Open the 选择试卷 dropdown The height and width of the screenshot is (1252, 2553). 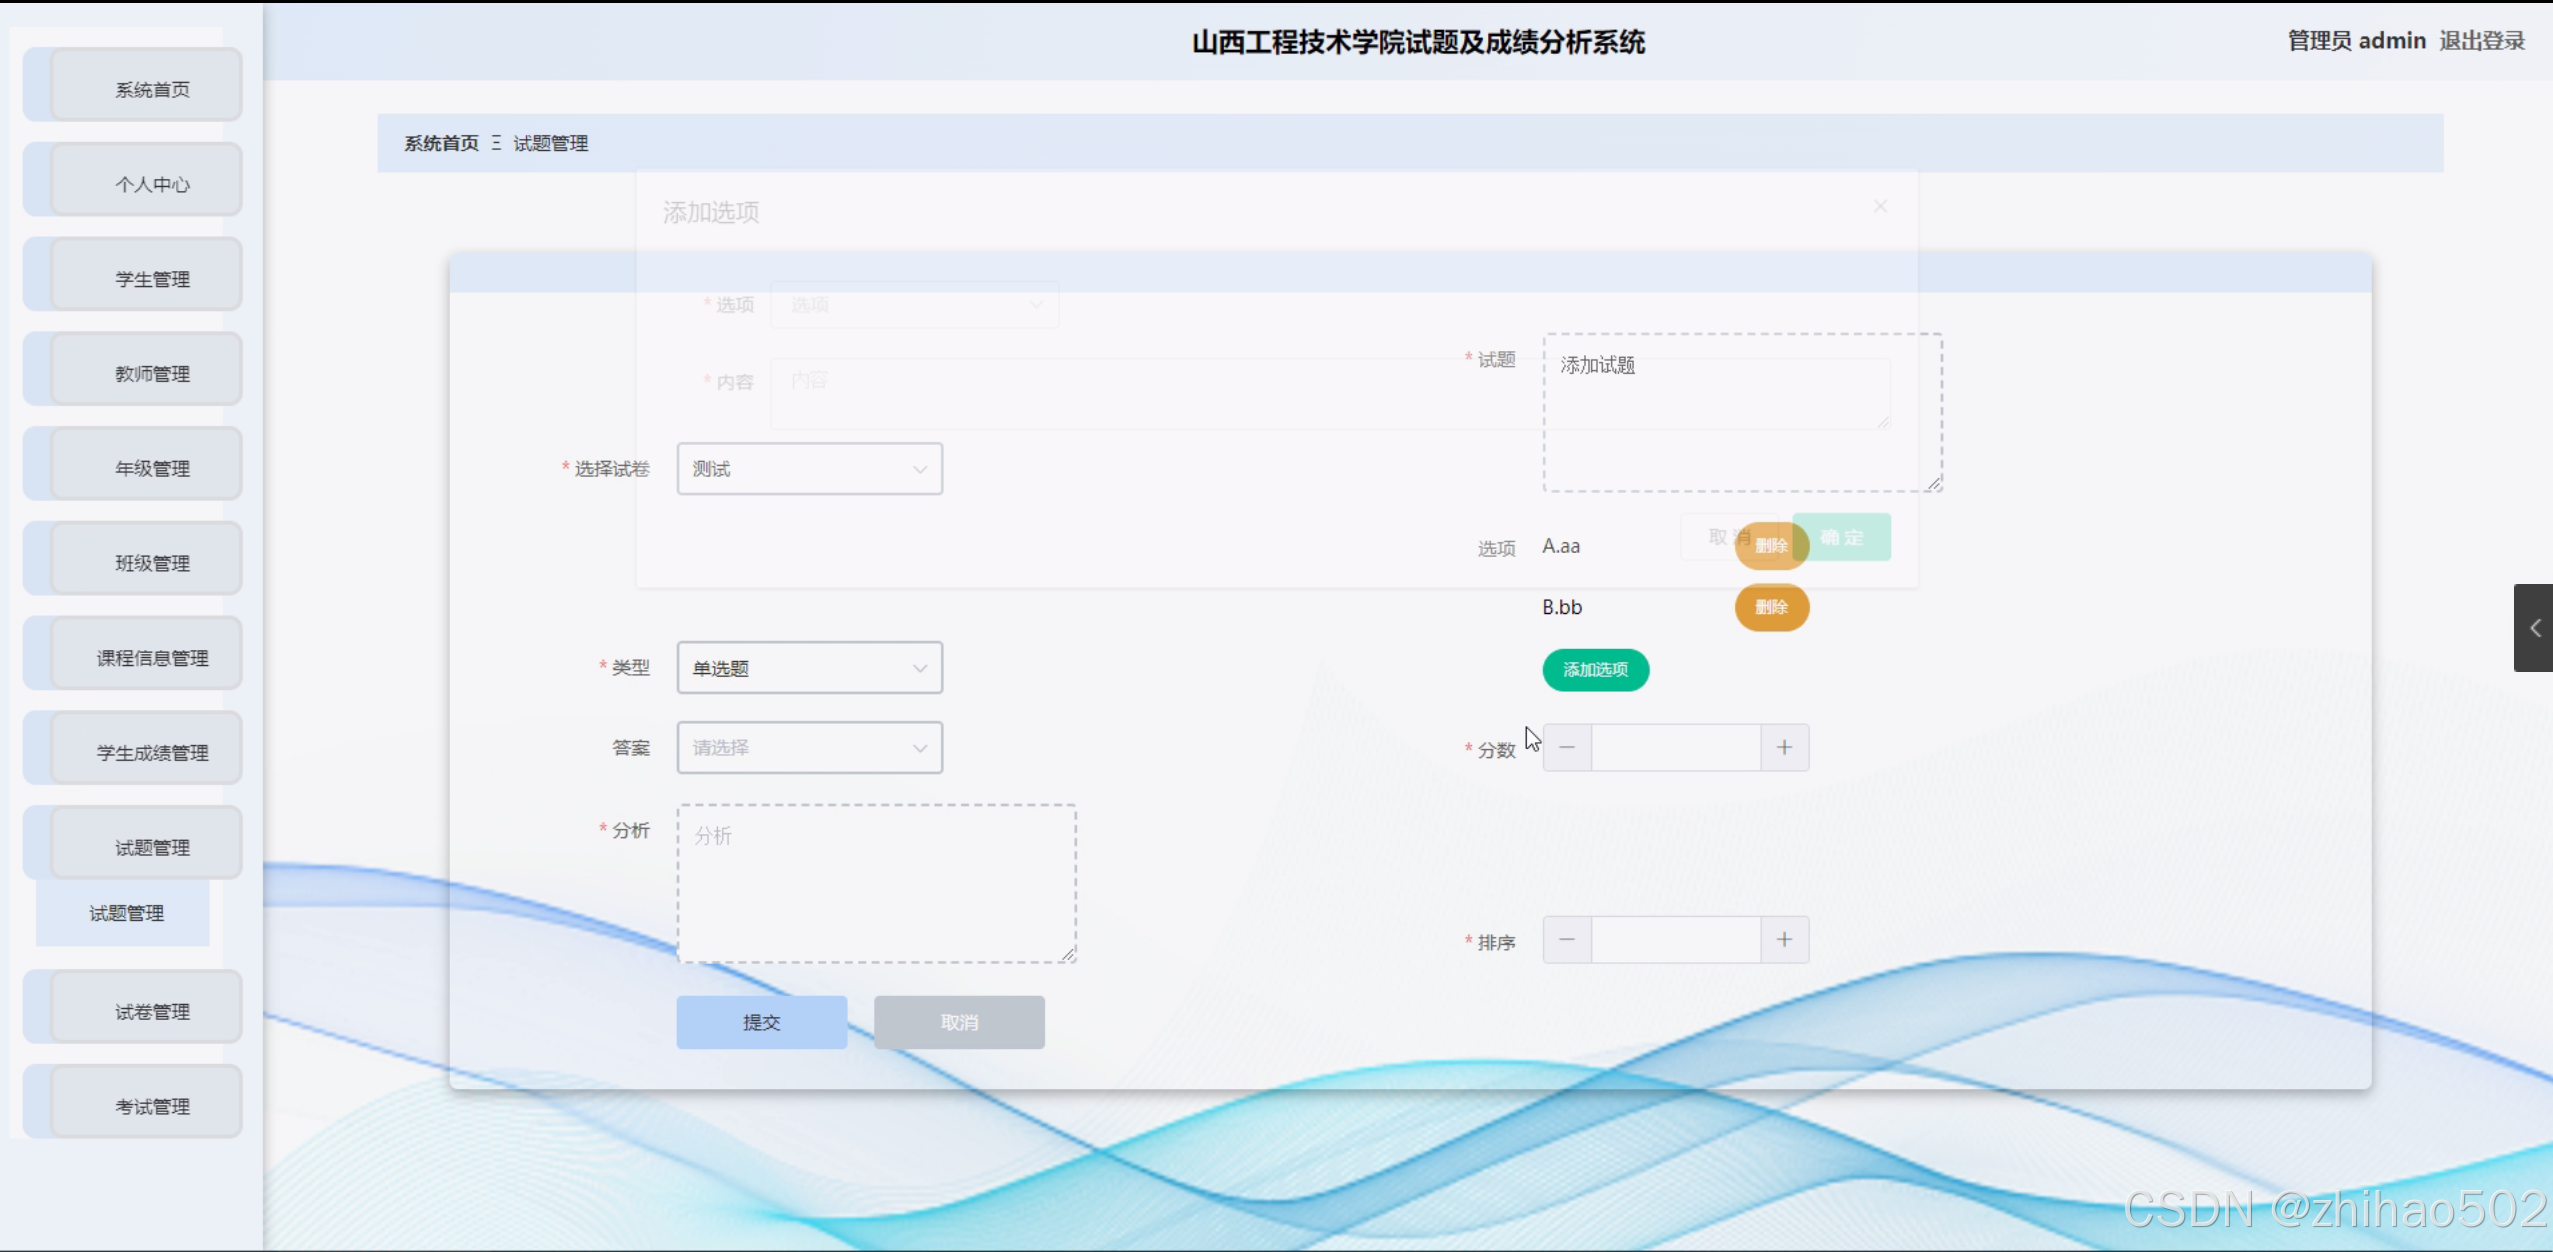pyautogui.click(x=809, y=469)
